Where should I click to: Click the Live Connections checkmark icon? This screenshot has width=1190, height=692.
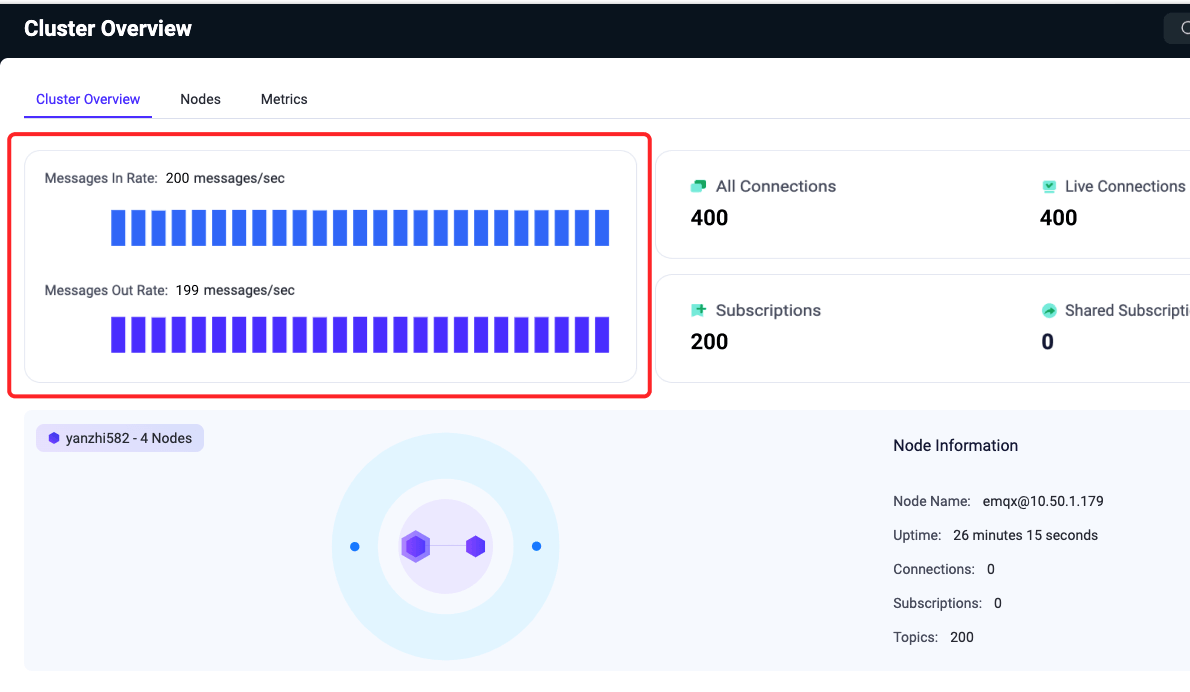pyautogui.click(x=1049, y=187)
